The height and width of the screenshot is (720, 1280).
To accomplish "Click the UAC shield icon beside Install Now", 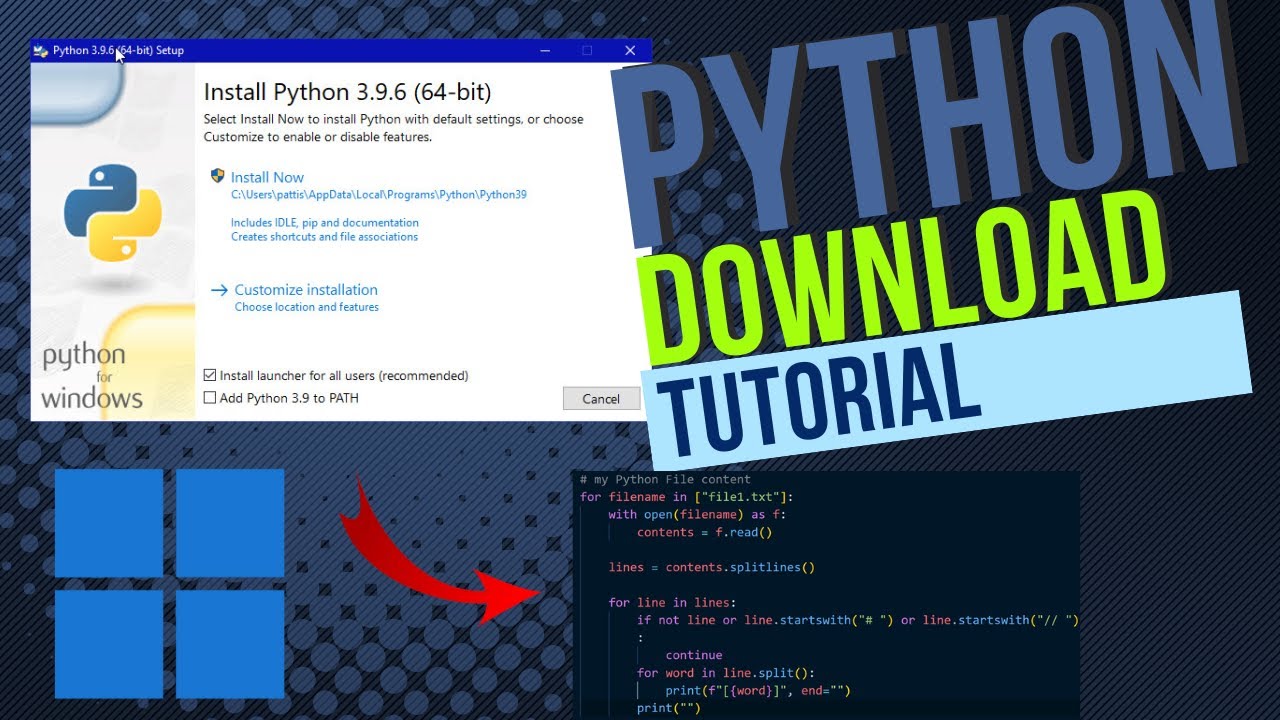I will (x=217, y=176).
